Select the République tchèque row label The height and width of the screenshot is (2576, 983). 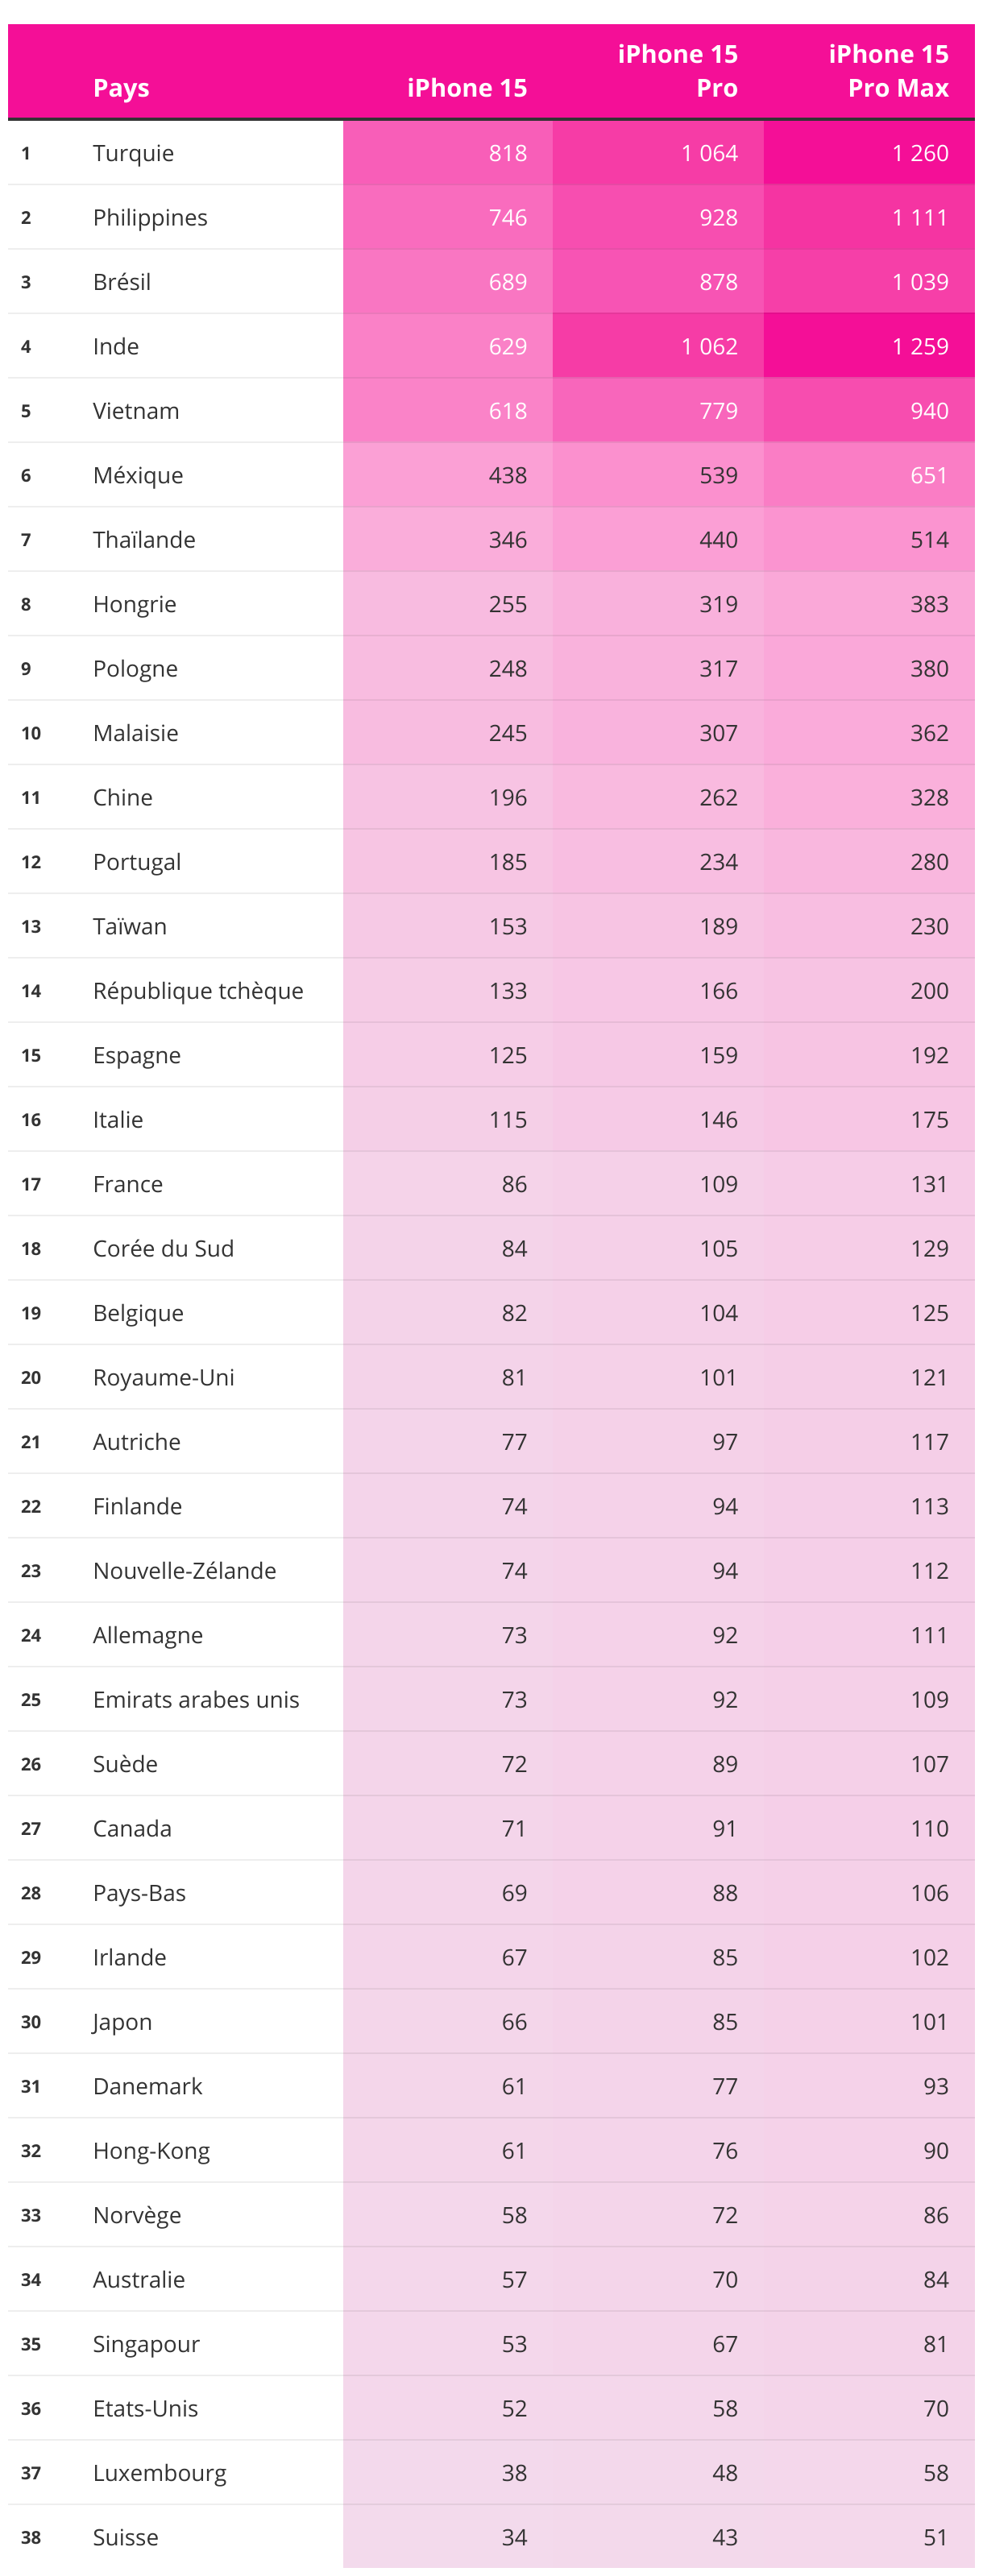(x=198, y=990)
